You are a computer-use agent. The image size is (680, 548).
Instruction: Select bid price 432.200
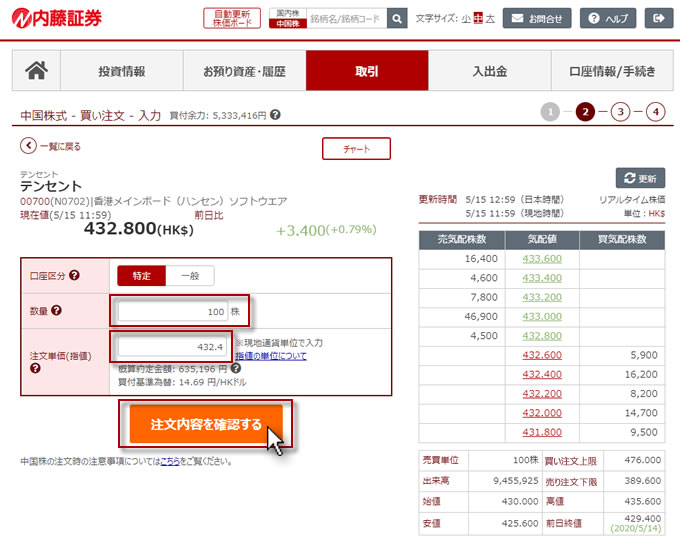click(542, 394)
